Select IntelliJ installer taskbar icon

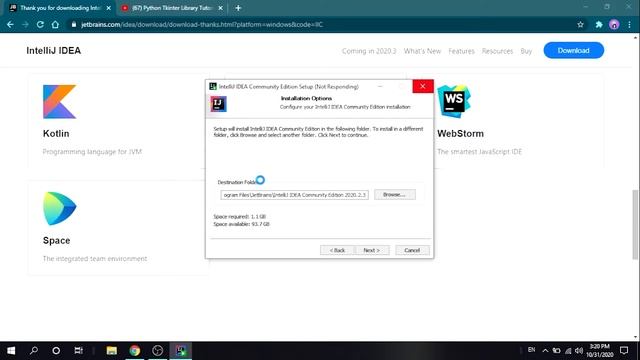pyautogui.click(x=181, y=351)
